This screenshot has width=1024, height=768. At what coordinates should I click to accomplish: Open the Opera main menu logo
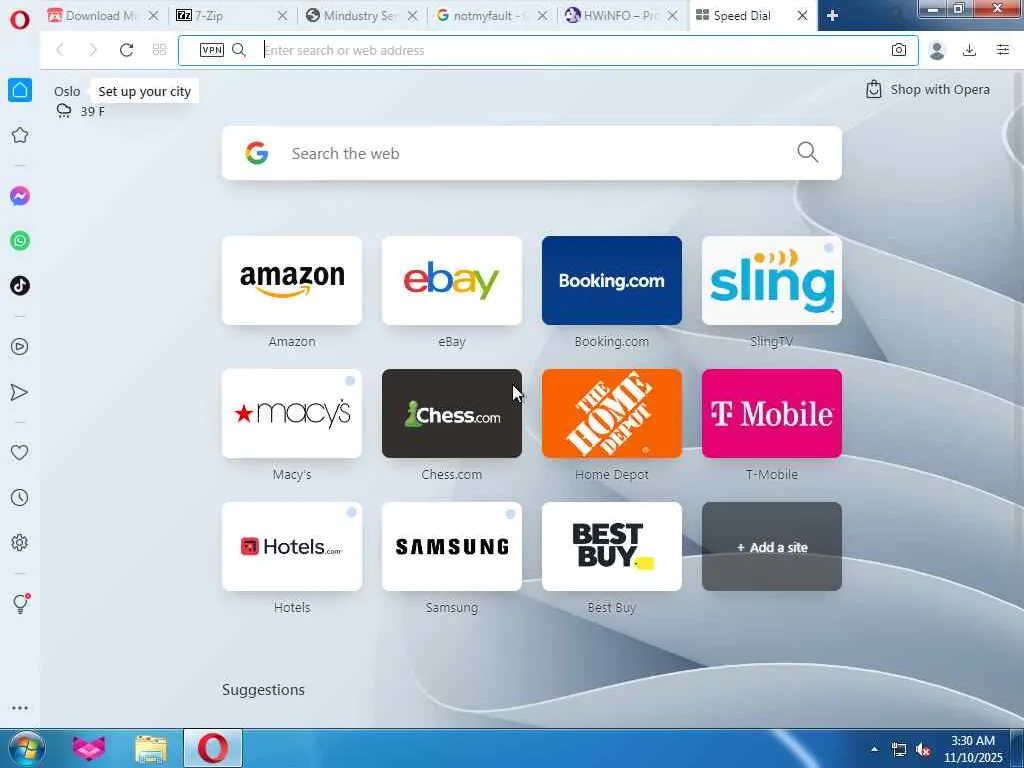pos(20,20)
